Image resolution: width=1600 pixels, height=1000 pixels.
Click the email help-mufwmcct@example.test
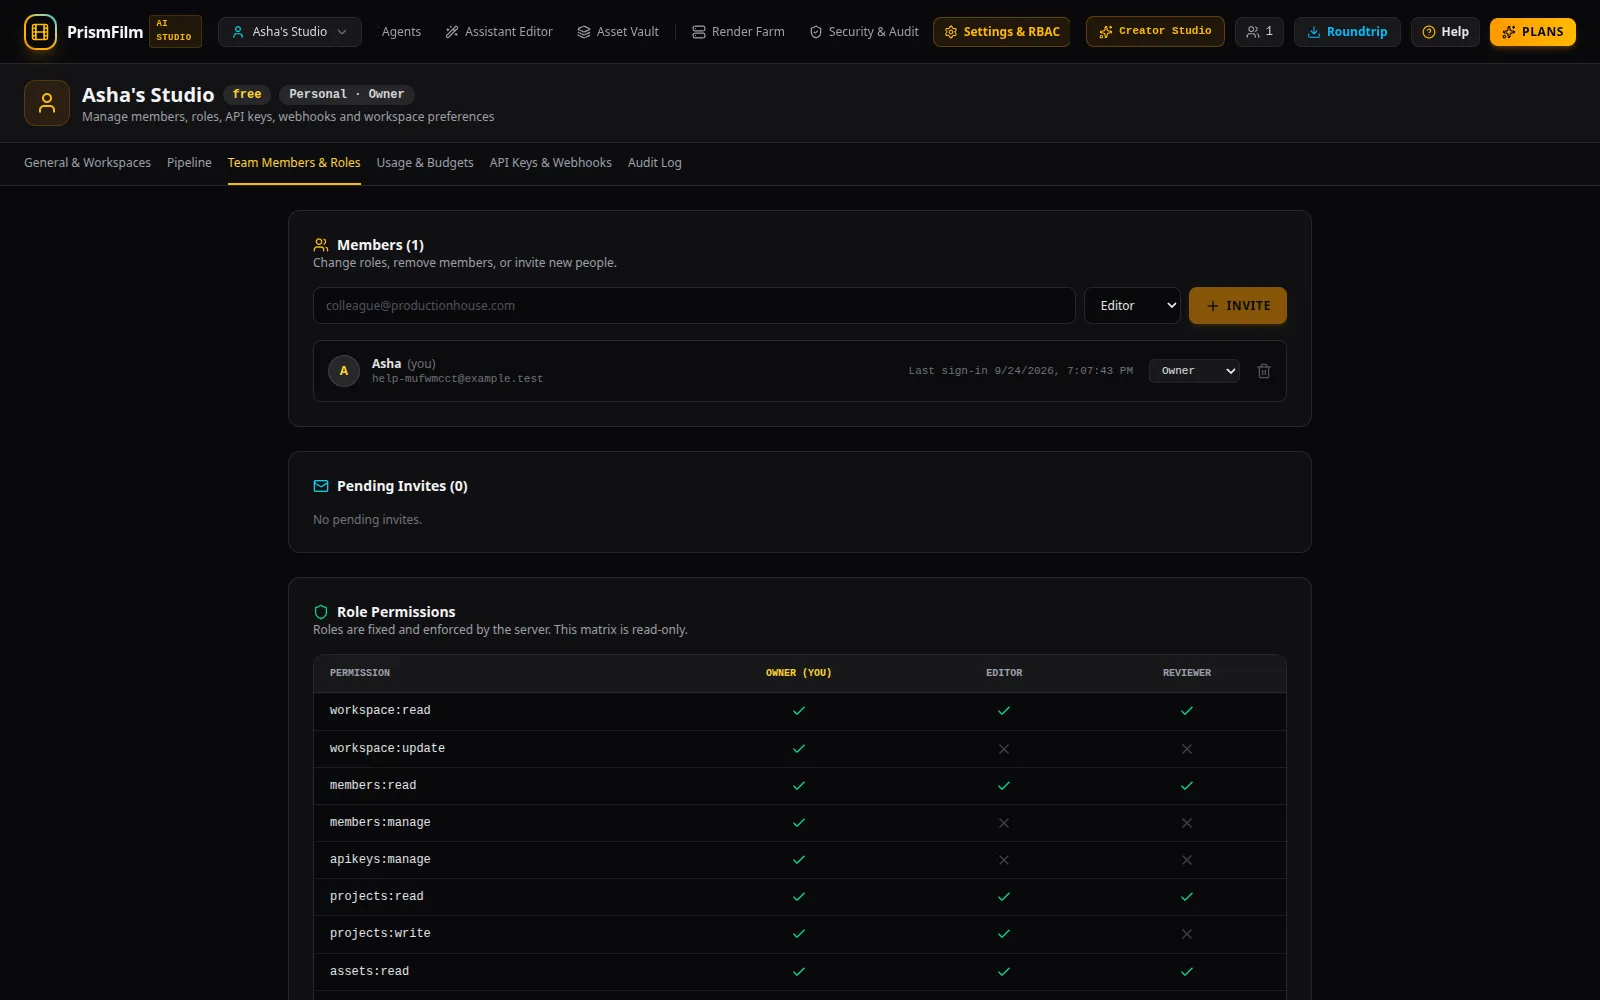[457, 379]
